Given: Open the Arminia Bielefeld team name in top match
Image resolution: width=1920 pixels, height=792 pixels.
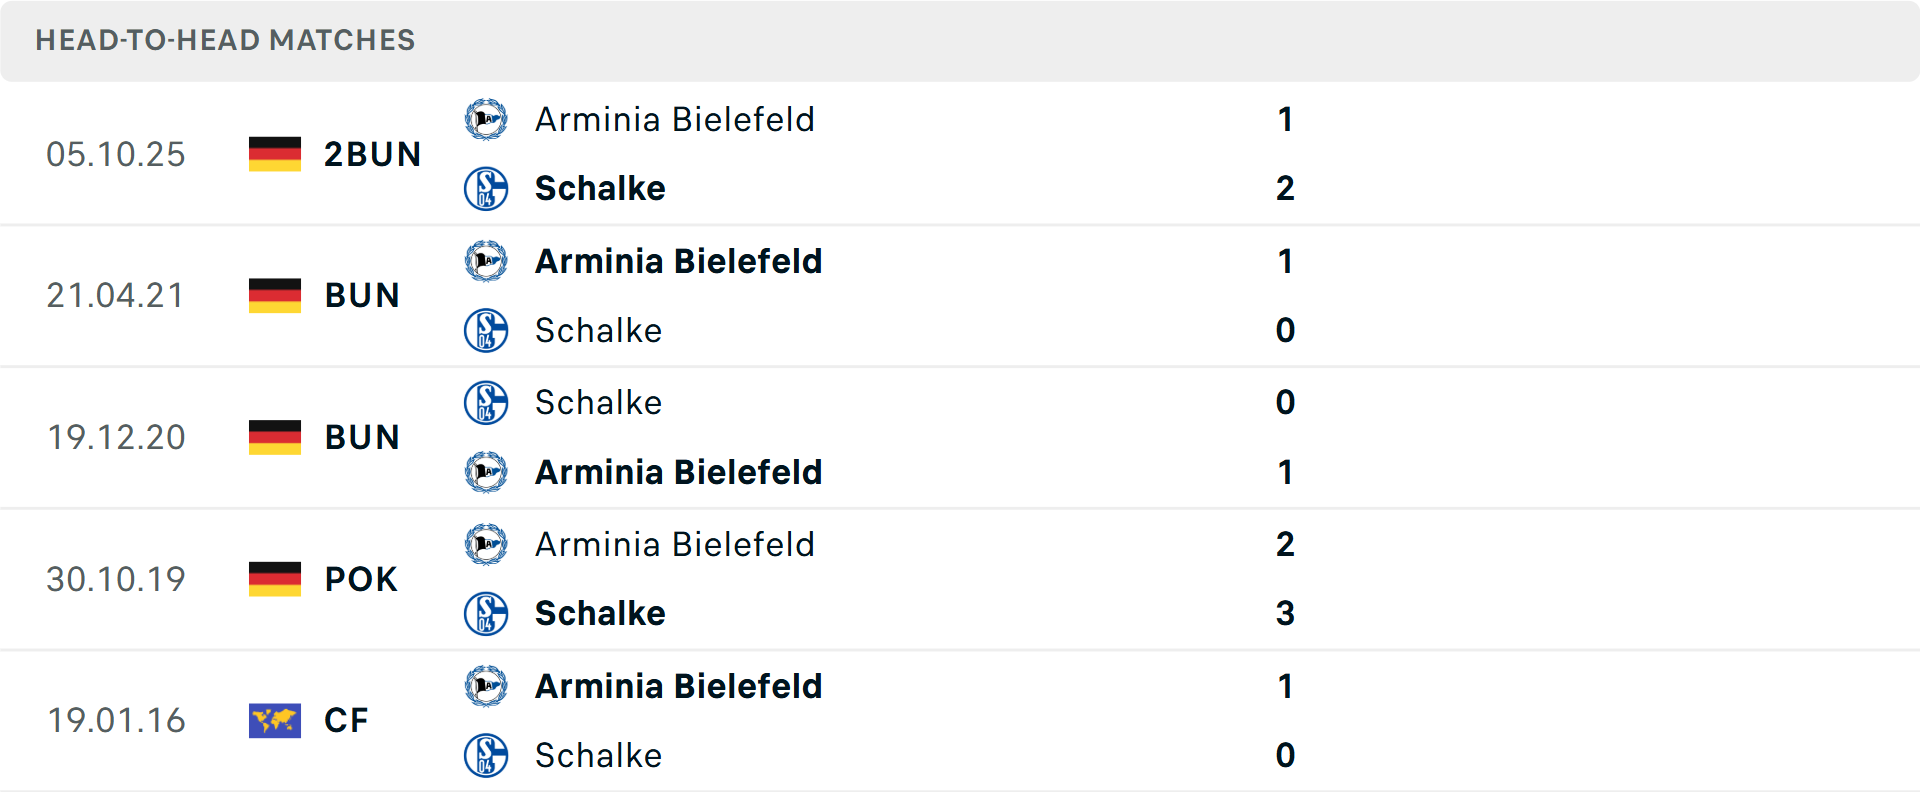Looking at the screenshot, I should (x=675, y=120).
